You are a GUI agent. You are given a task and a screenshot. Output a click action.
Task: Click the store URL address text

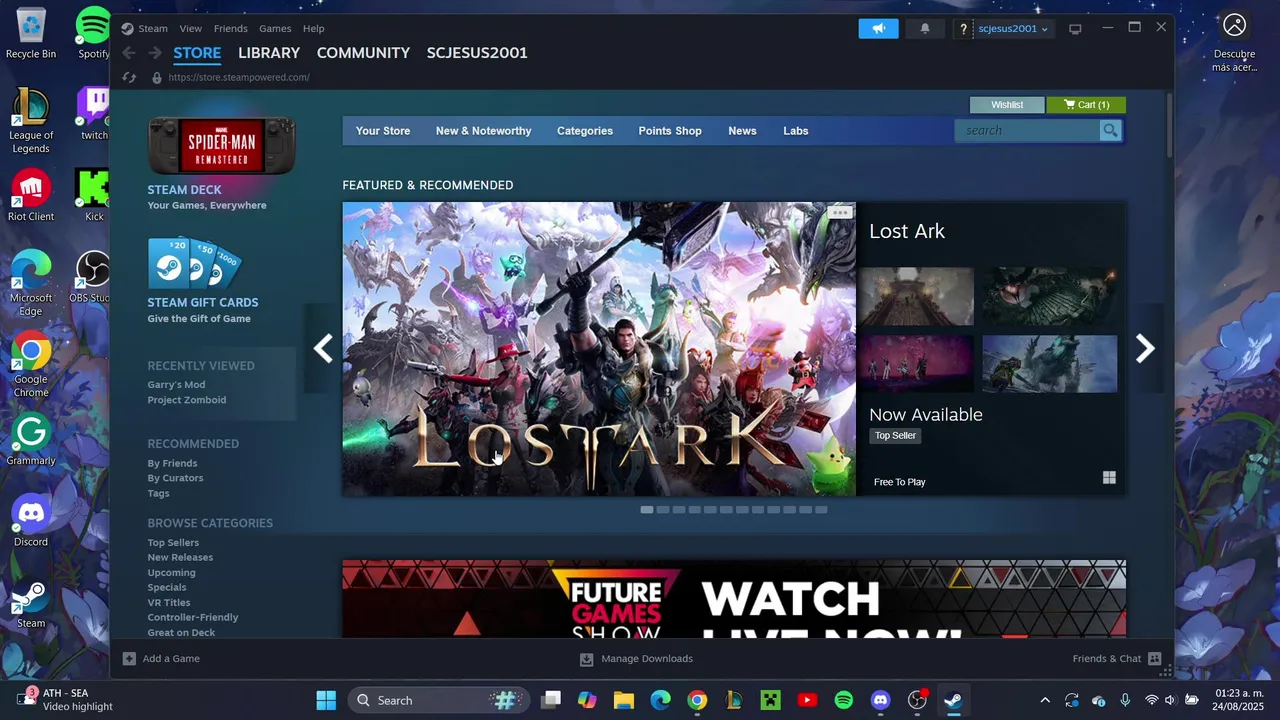pyautogui.click(x=239, y=77)
